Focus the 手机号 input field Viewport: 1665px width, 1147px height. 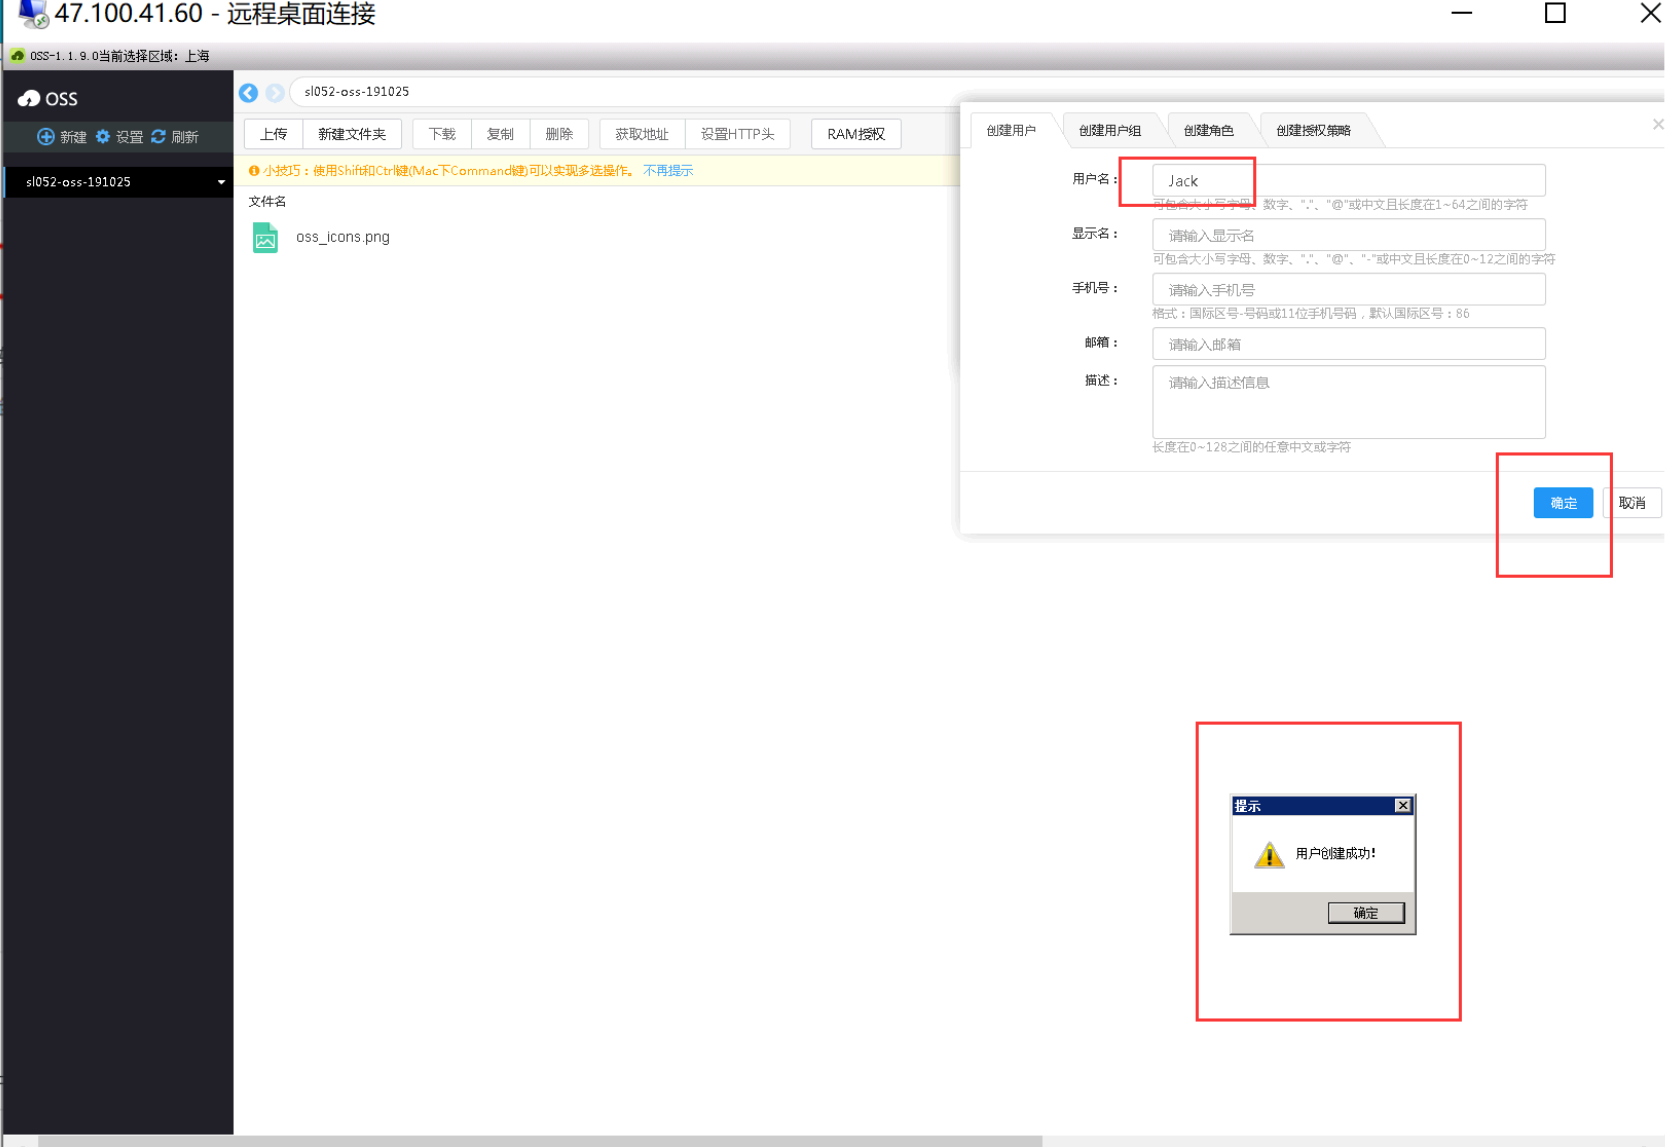[x=1348, y=290]
